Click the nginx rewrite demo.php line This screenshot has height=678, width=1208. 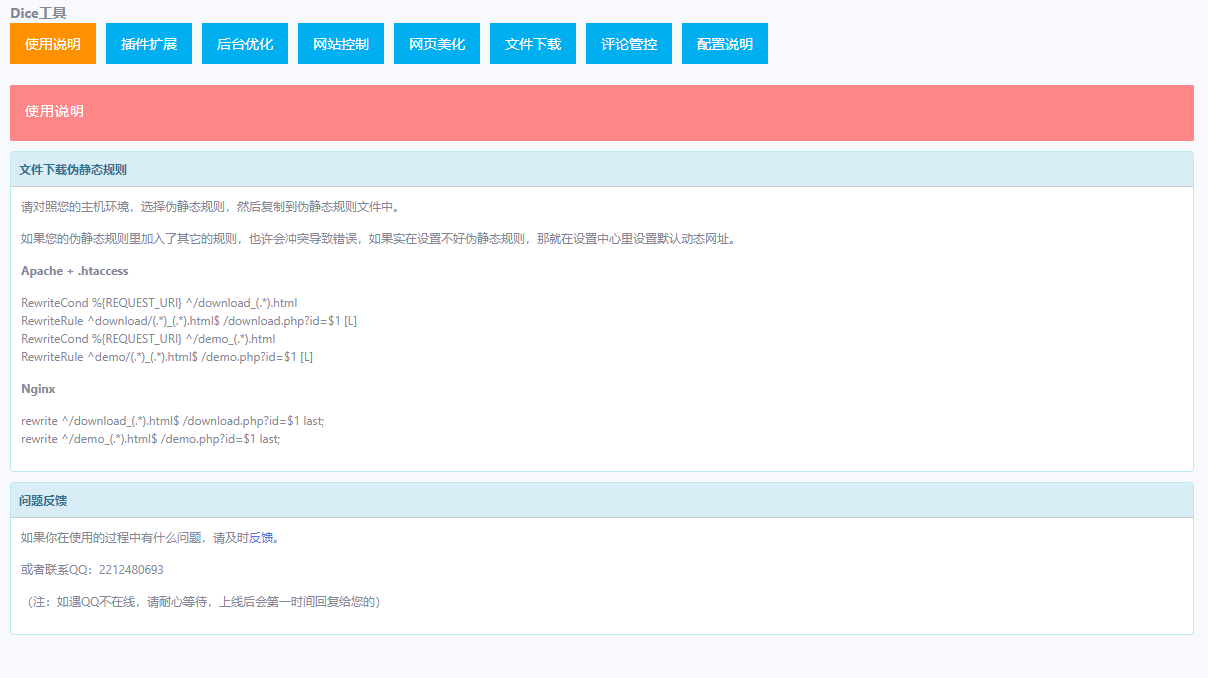151,439
